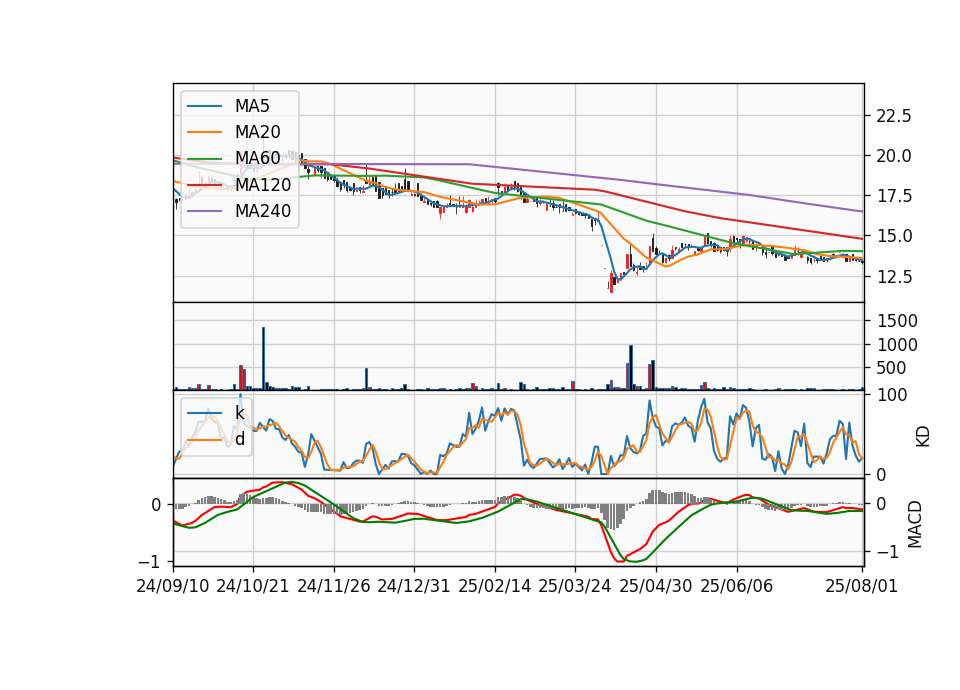The image size is (960, 690).
Task: Click the KD axis title
Action: (923, 437)
